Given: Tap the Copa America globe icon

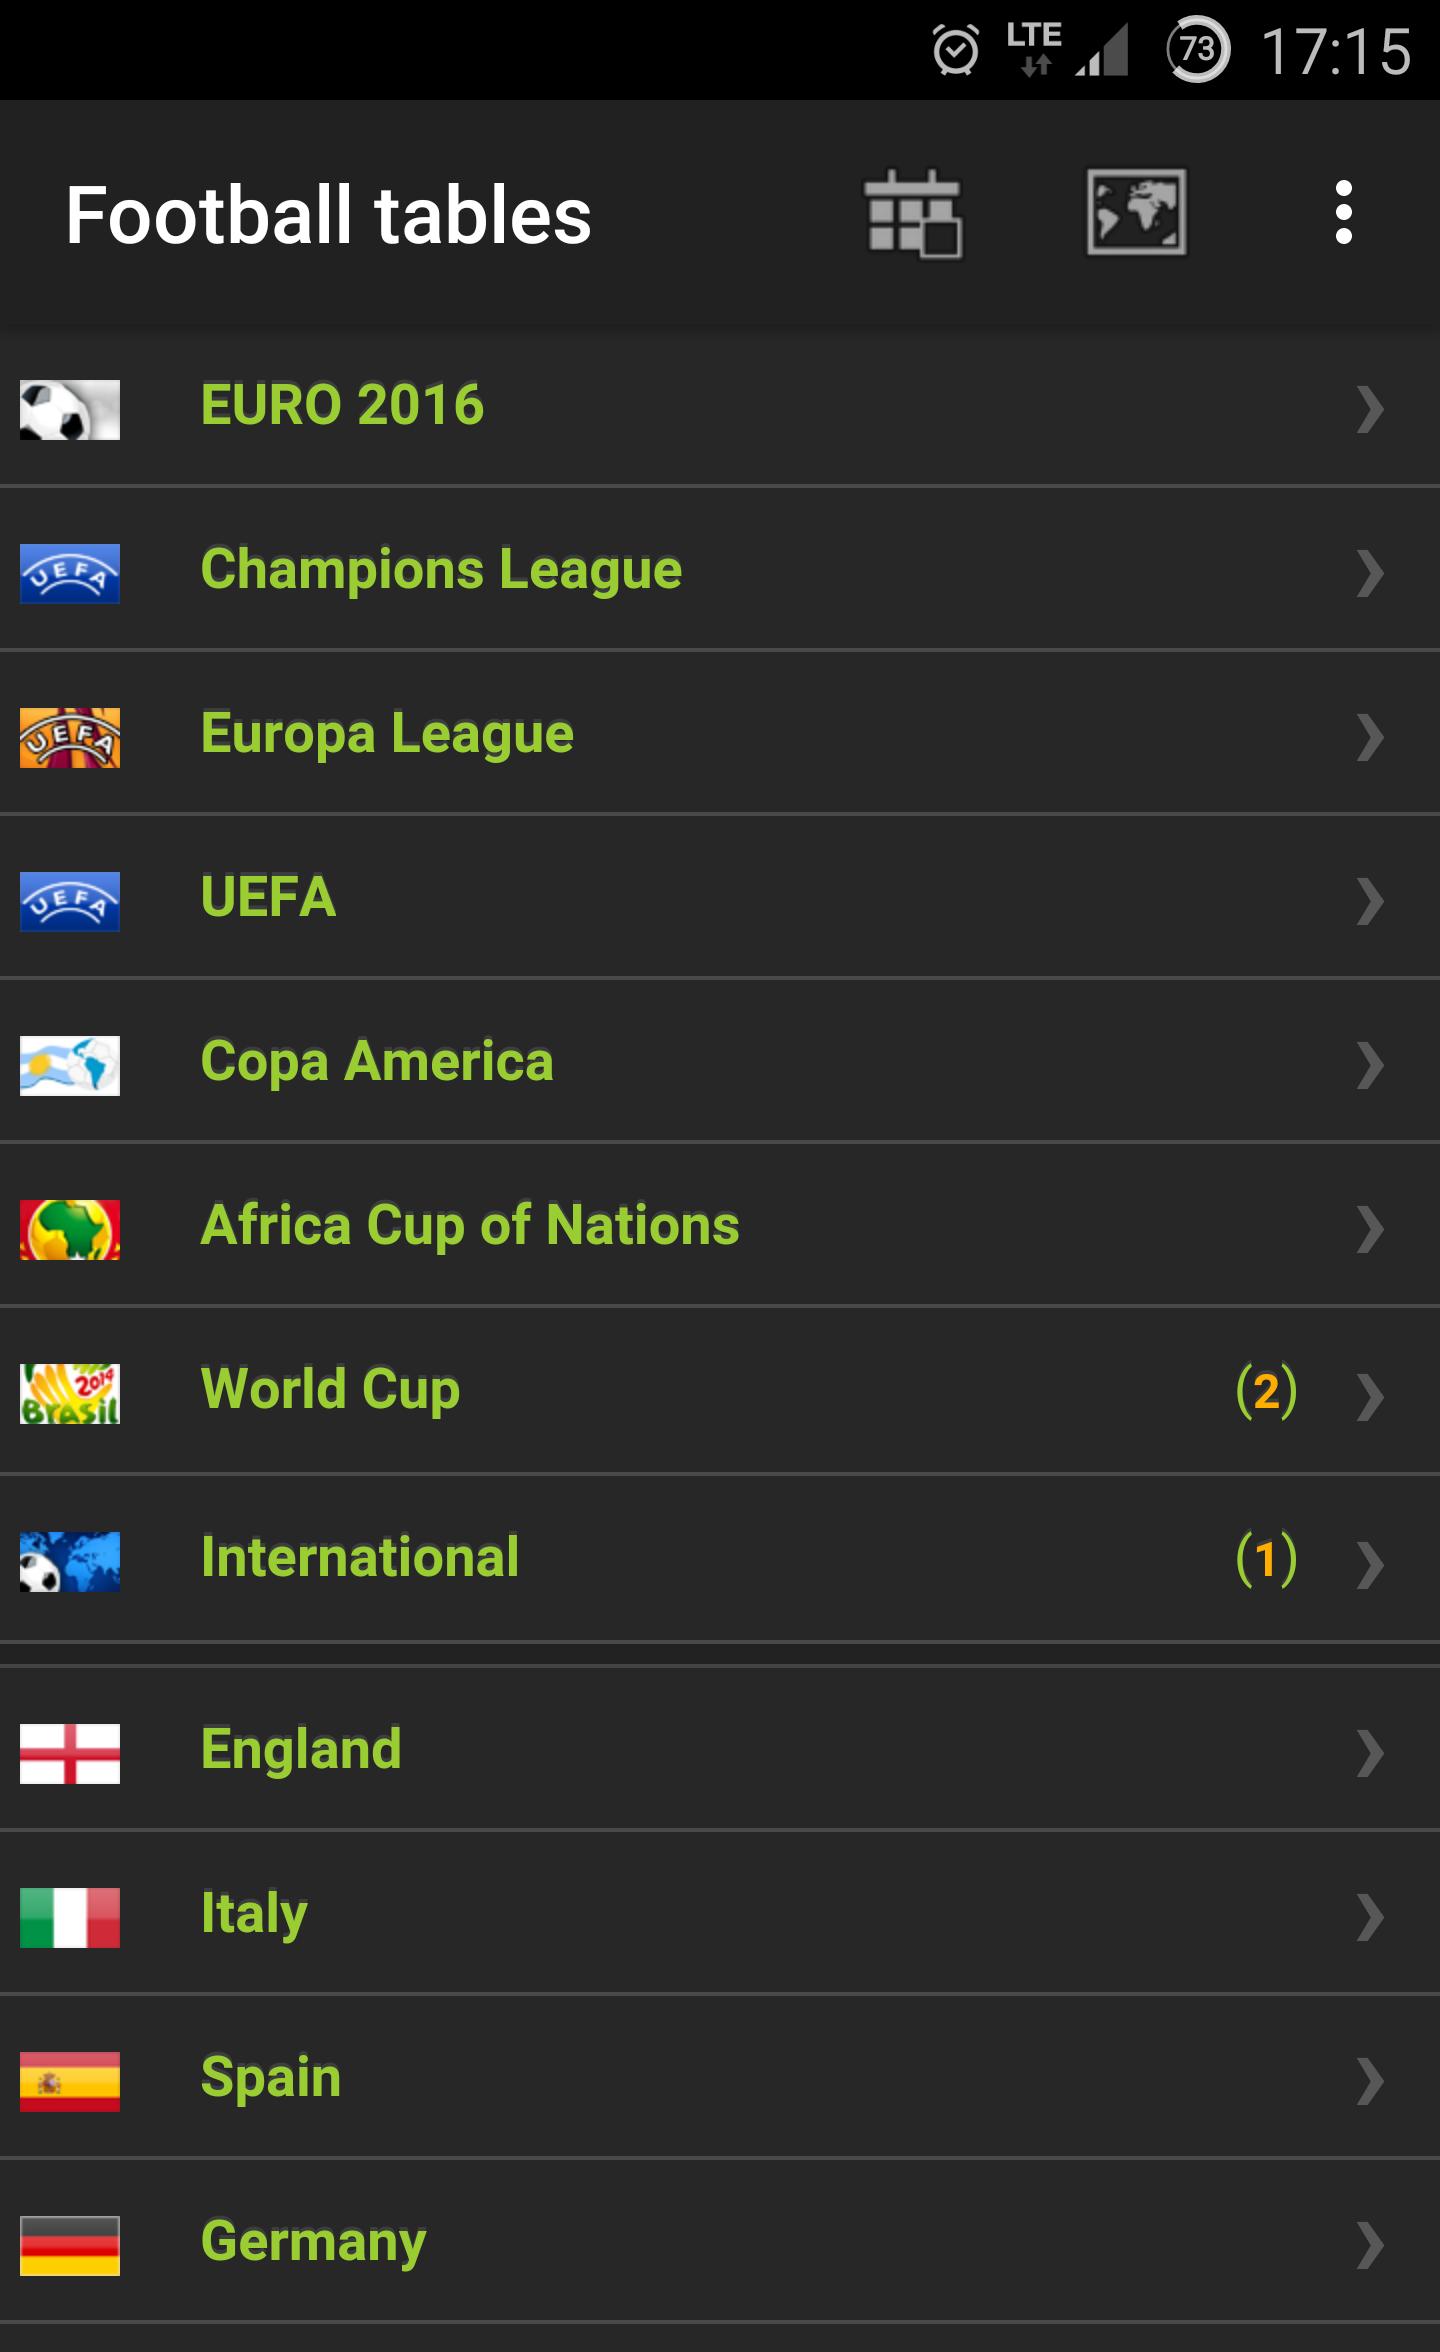Looking at the screenshot, I should 70,1066.
